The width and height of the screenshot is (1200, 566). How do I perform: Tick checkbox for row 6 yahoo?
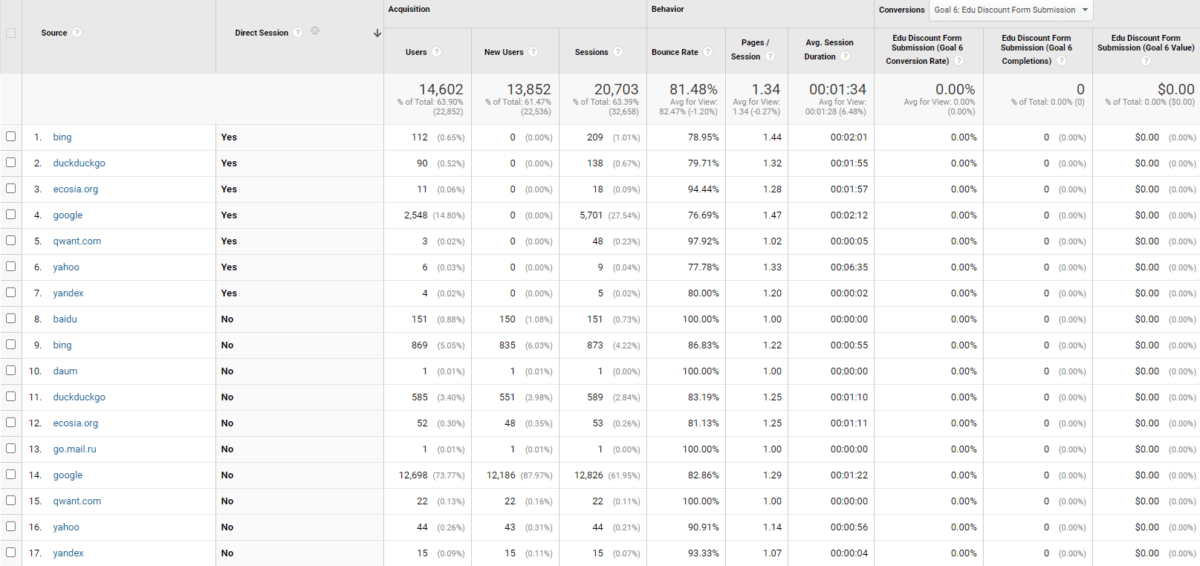tap(11, 267)
